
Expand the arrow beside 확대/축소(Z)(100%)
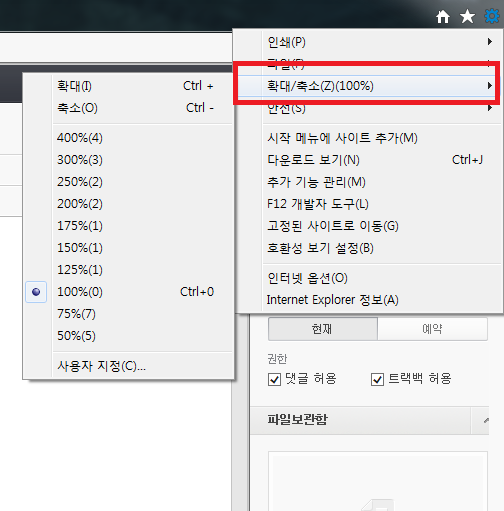pyautogui.click(x=489, y=86)
